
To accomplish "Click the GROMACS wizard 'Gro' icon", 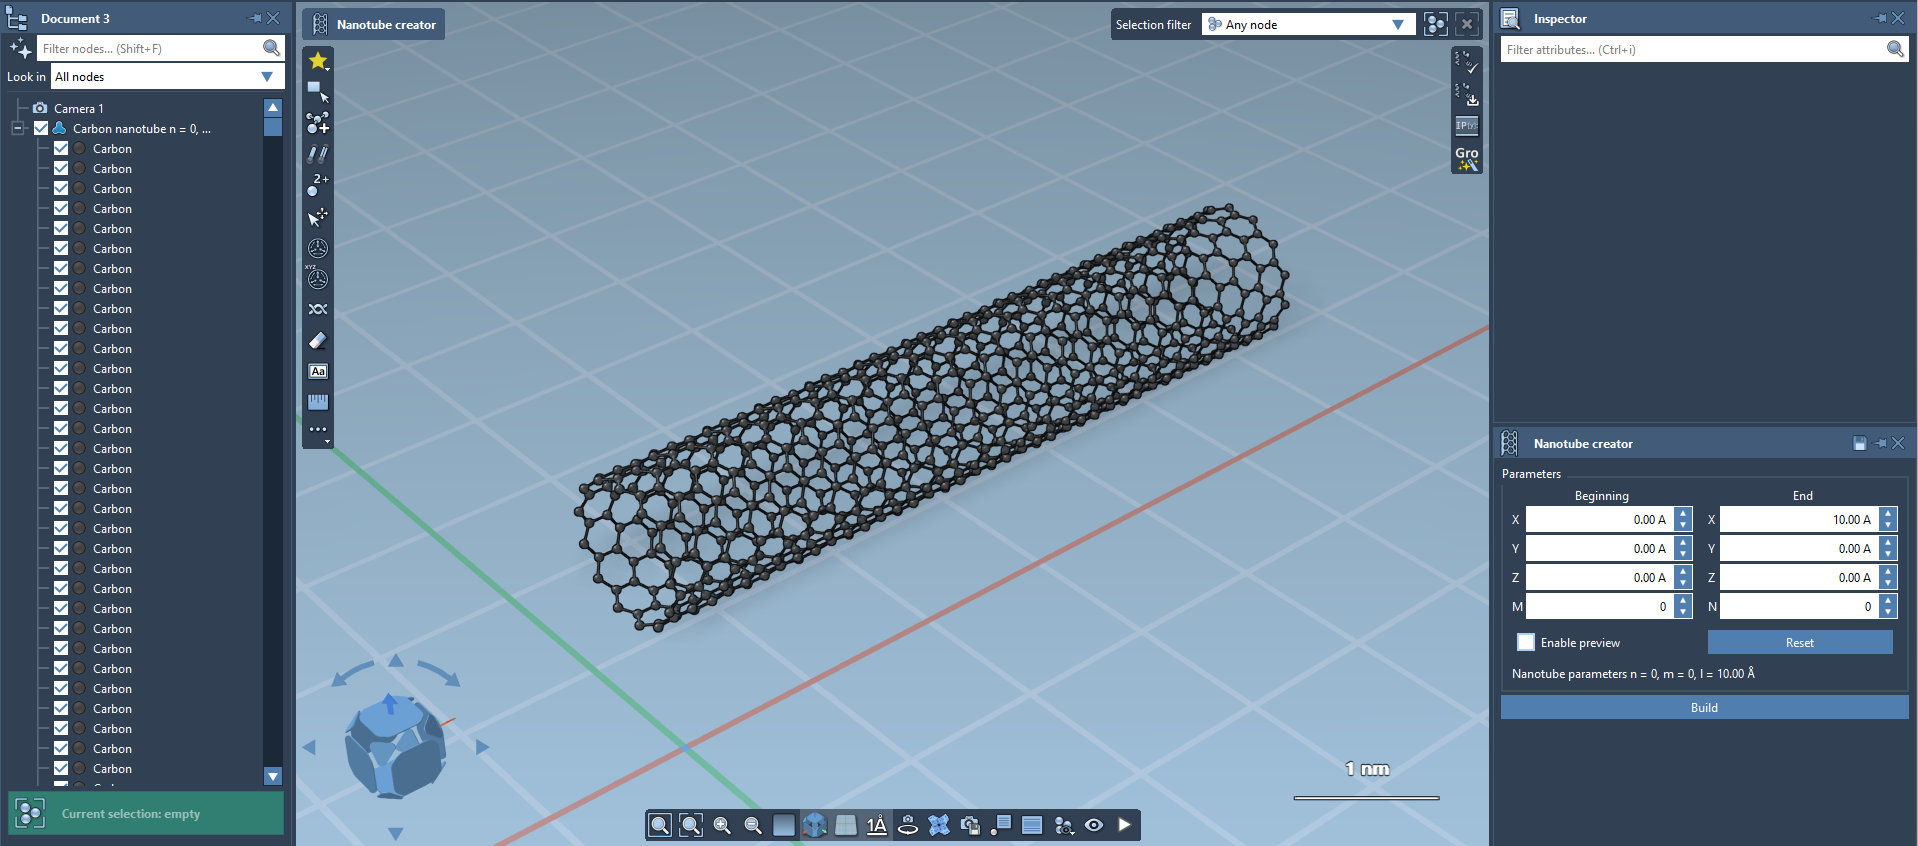I will coord(1466,158).
